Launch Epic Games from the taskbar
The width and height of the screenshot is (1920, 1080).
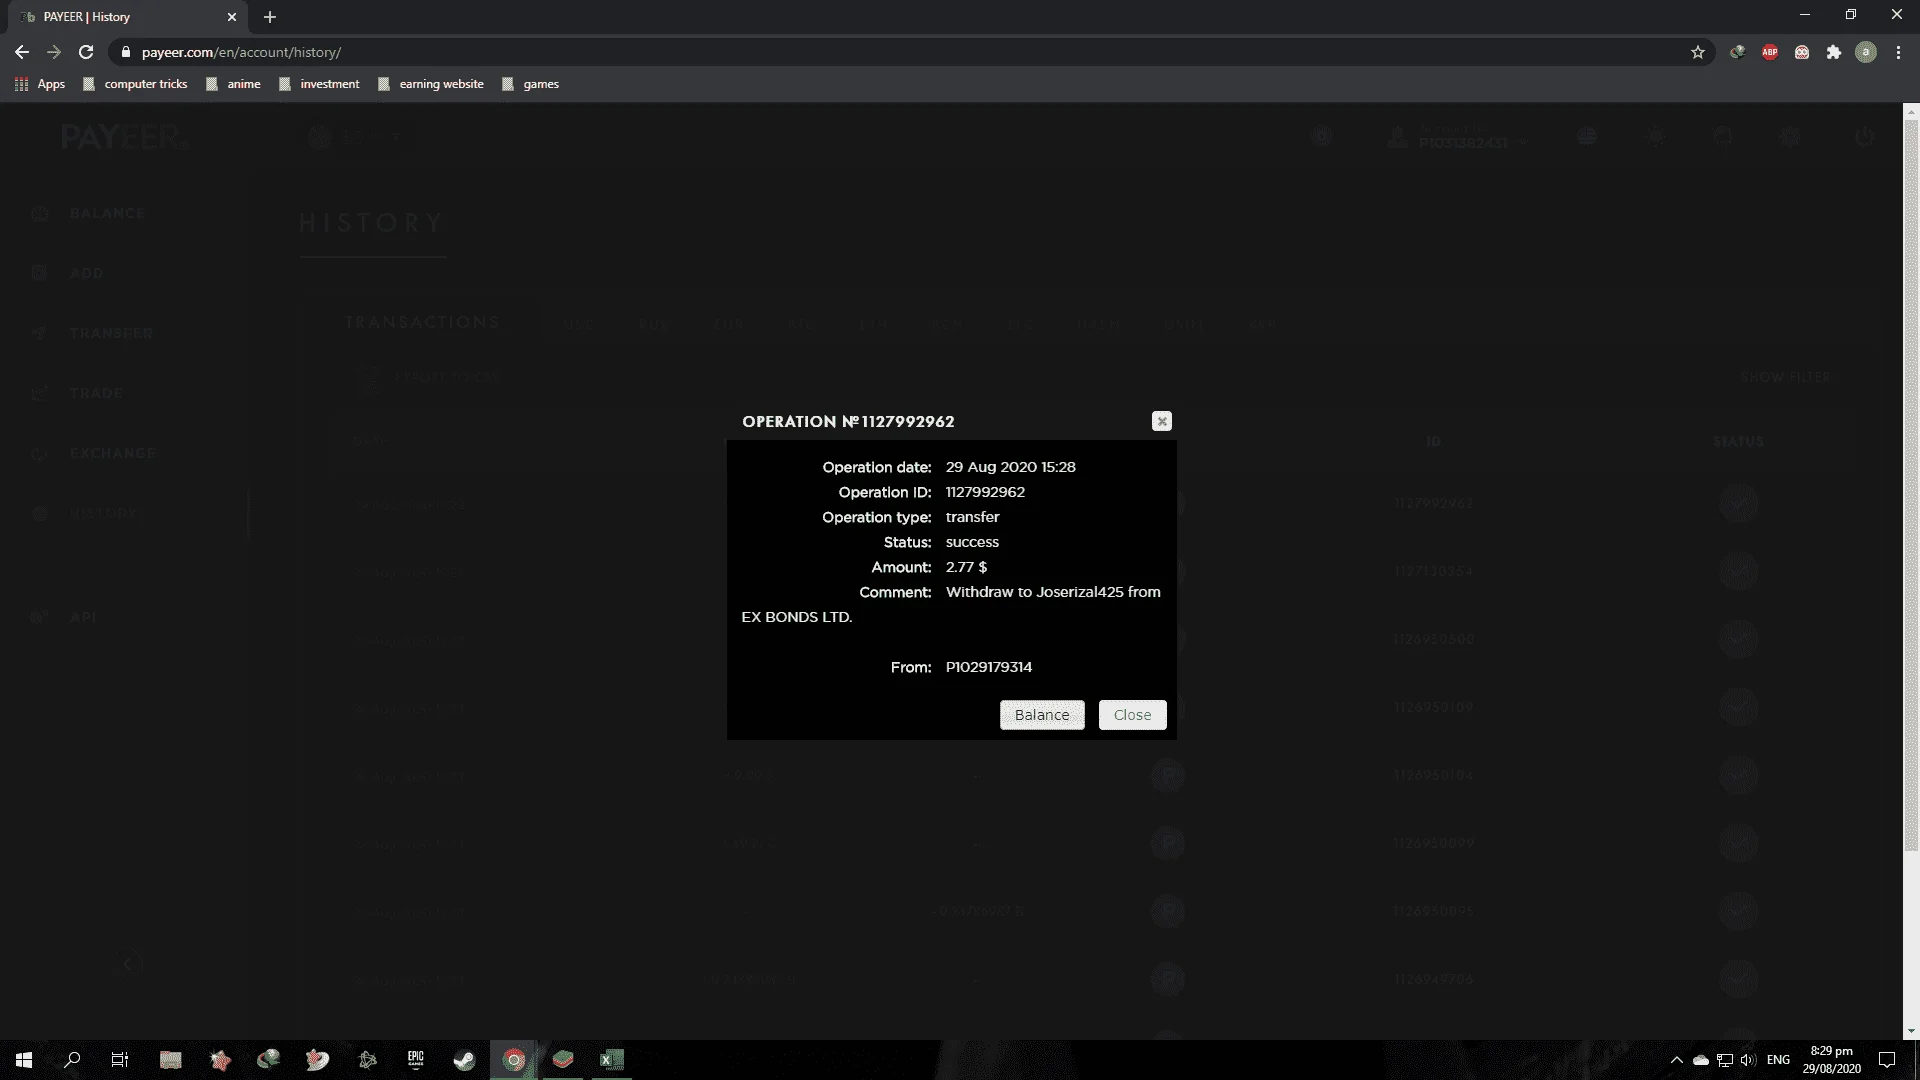point(415,1060)
